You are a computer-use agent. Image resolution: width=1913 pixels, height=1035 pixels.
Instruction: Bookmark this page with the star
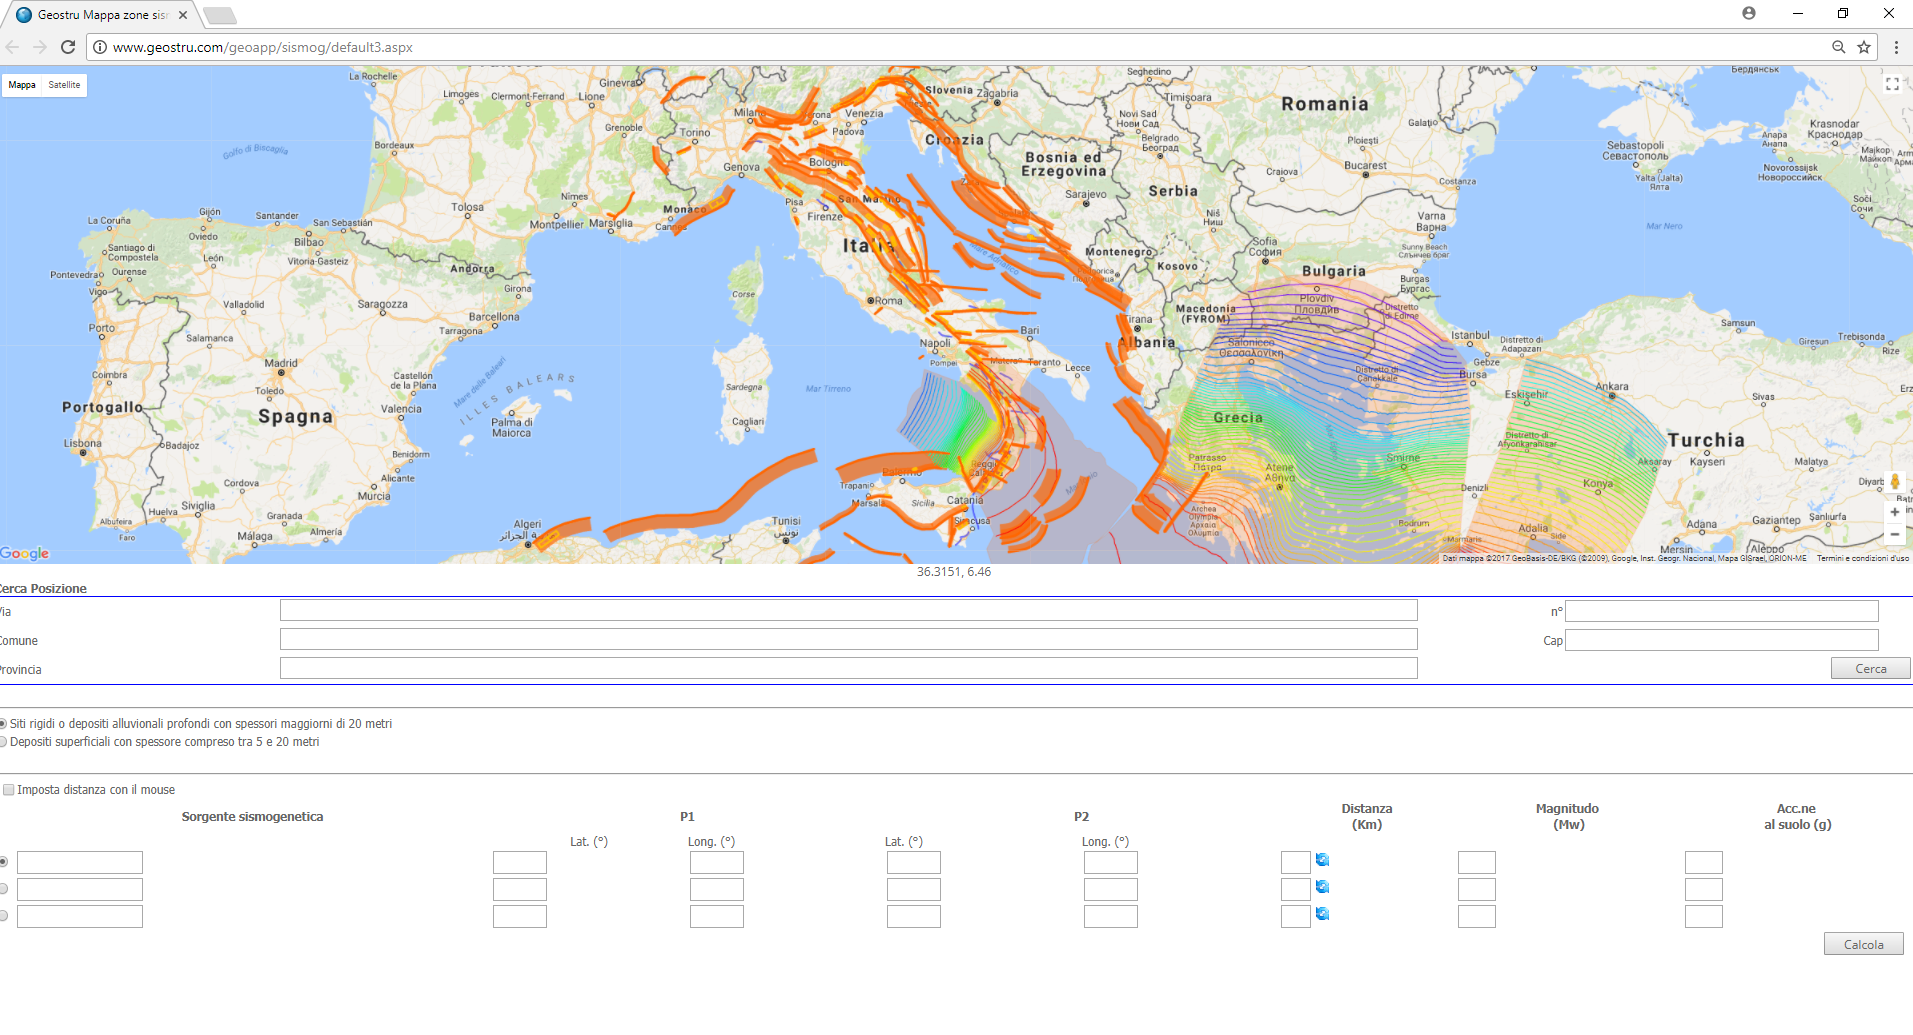click(x=1864, y=47)
